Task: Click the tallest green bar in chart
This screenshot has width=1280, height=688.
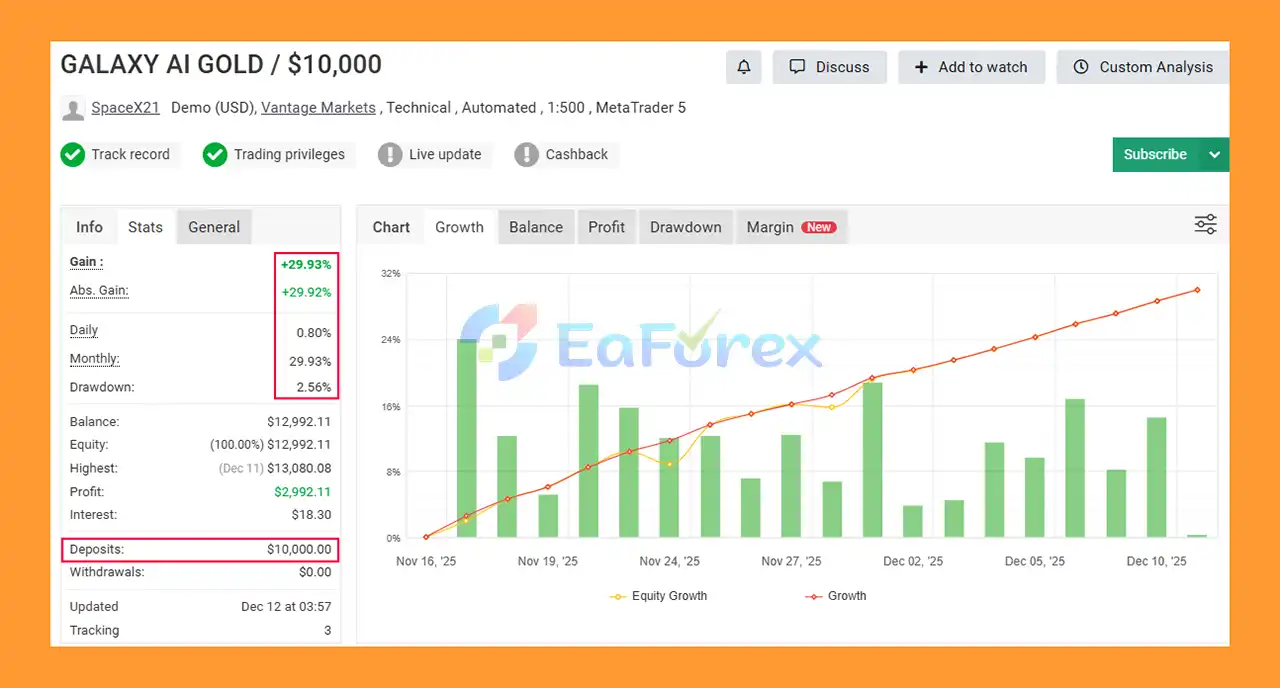Action: tap(467, 440)
